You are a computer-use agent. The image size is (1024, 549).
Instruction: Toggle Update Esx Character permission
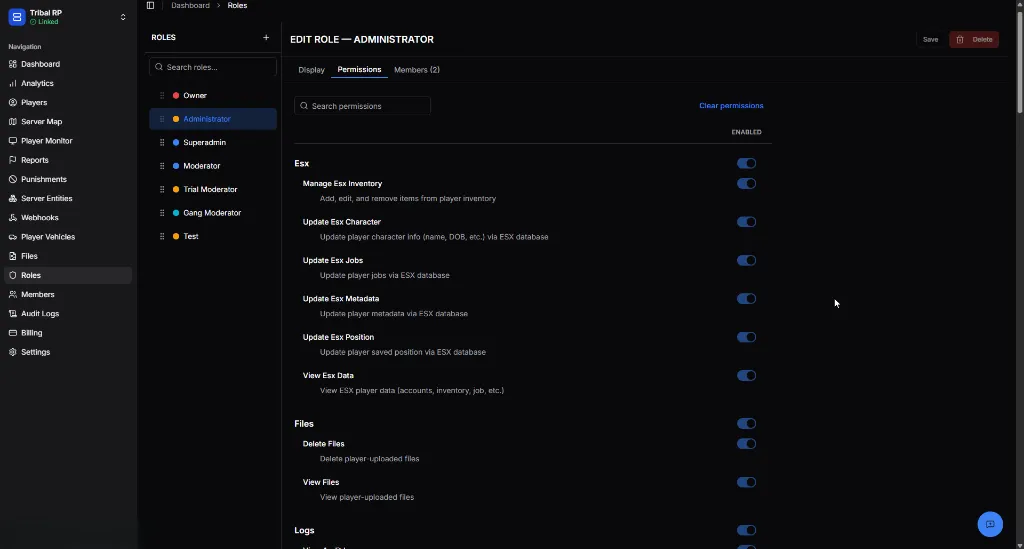746,222
